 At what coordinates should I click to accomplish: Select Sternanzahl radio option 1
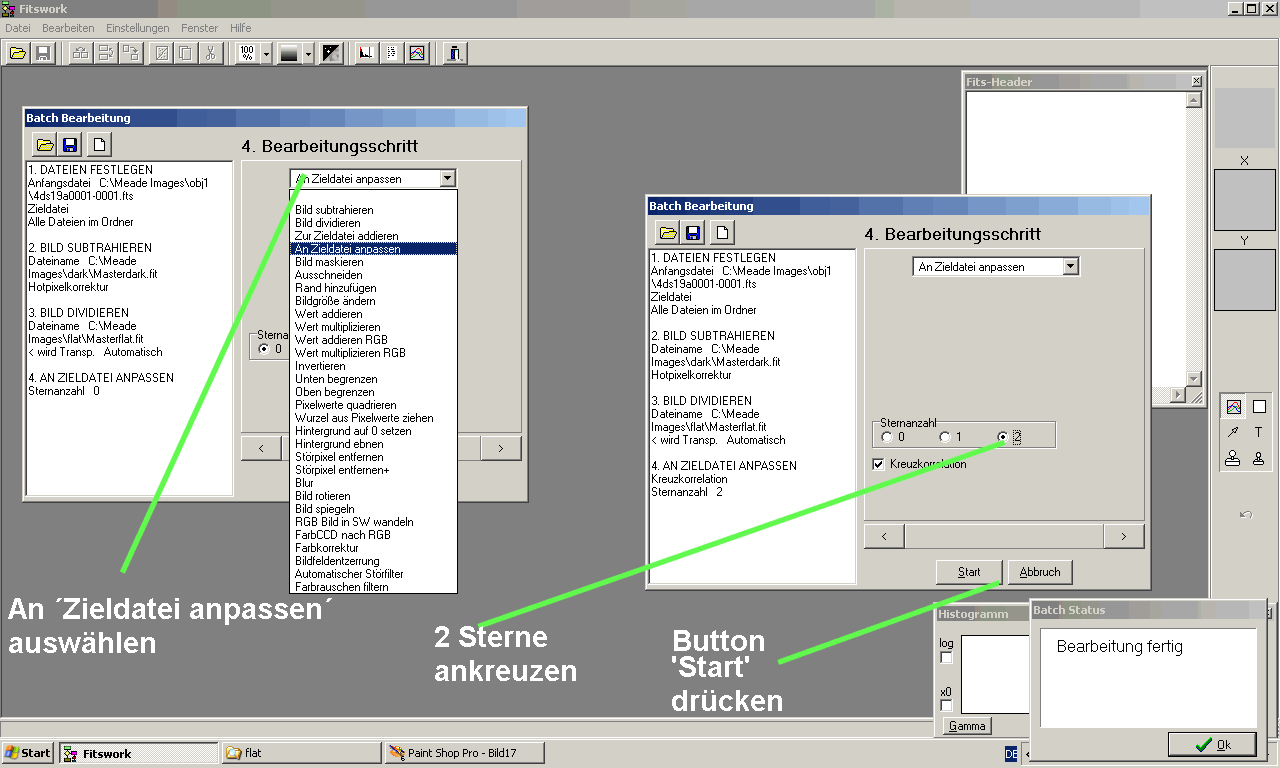tap(945, 437)
